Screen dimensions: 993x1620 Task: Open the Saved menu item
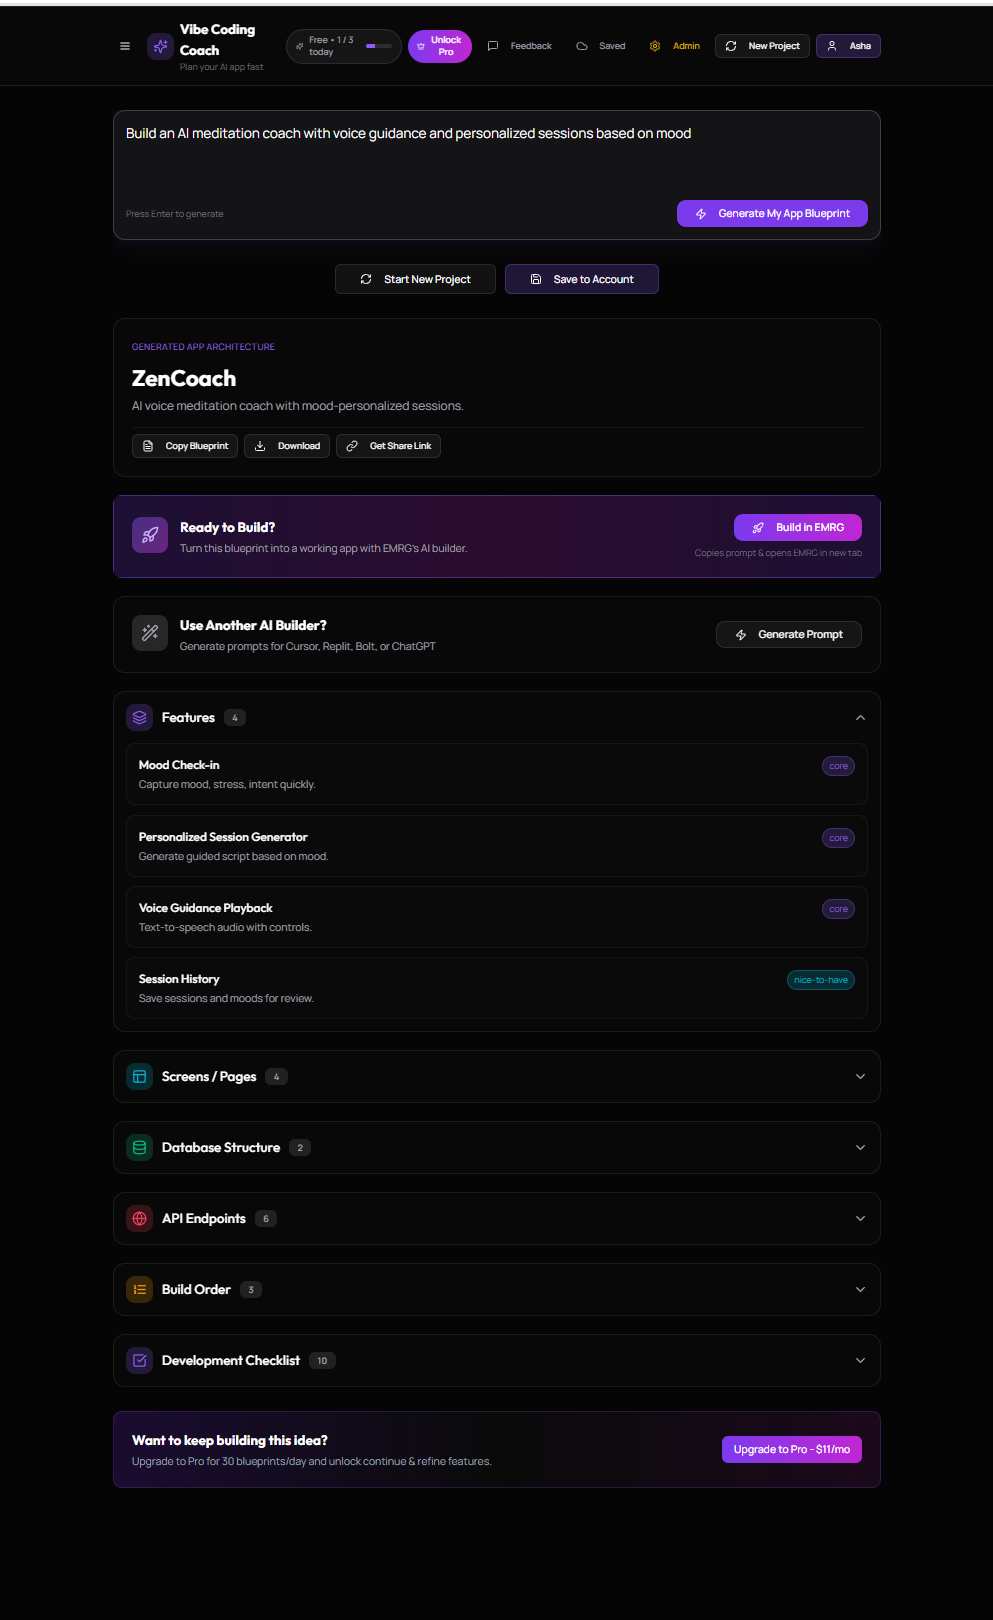(601, 46)
